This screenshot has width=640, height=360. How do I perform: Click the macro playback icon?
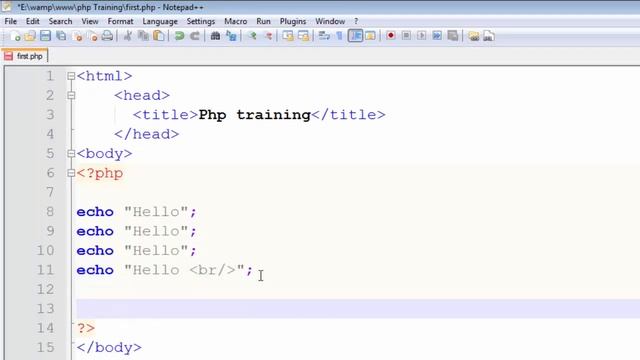pos(422,36)
